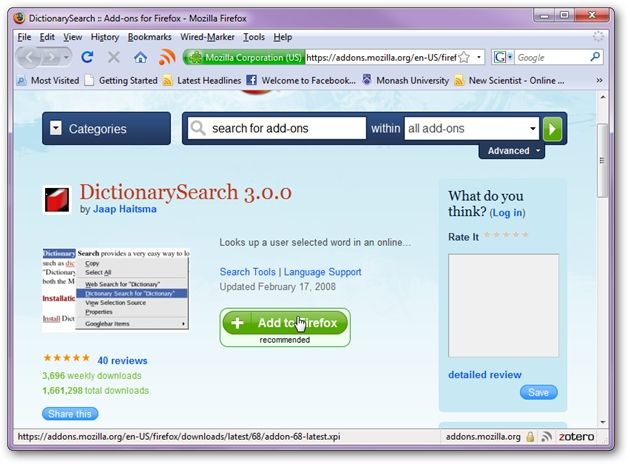Open the Tools menu

pyautogui.click(x=254, y=37)
